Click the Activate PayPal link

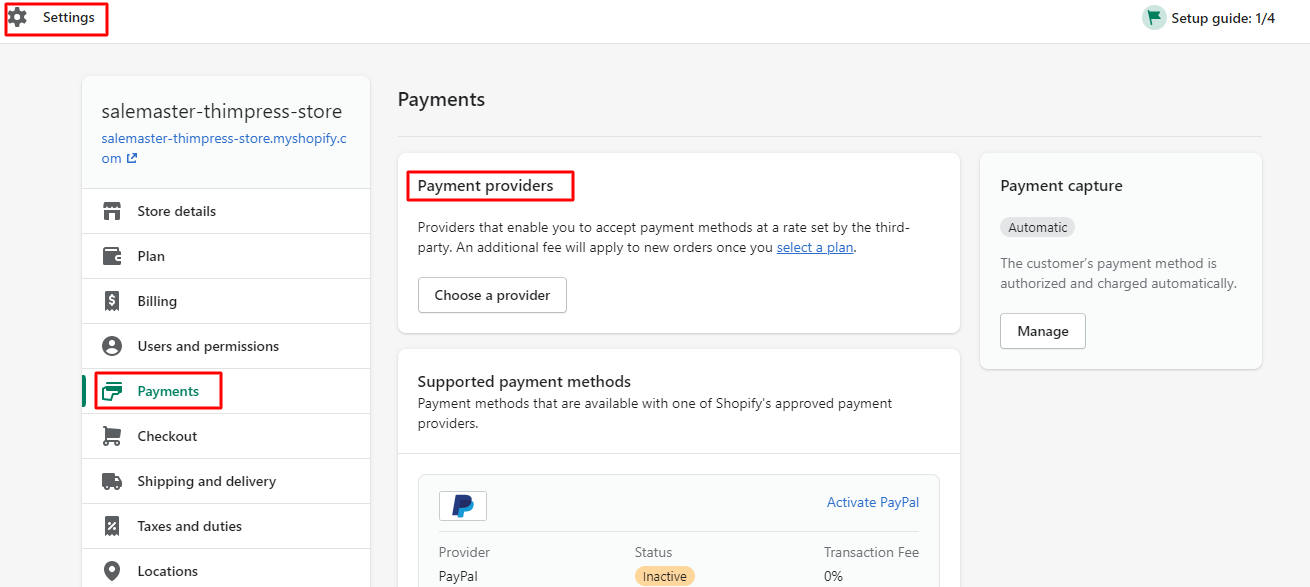[871, 501]
